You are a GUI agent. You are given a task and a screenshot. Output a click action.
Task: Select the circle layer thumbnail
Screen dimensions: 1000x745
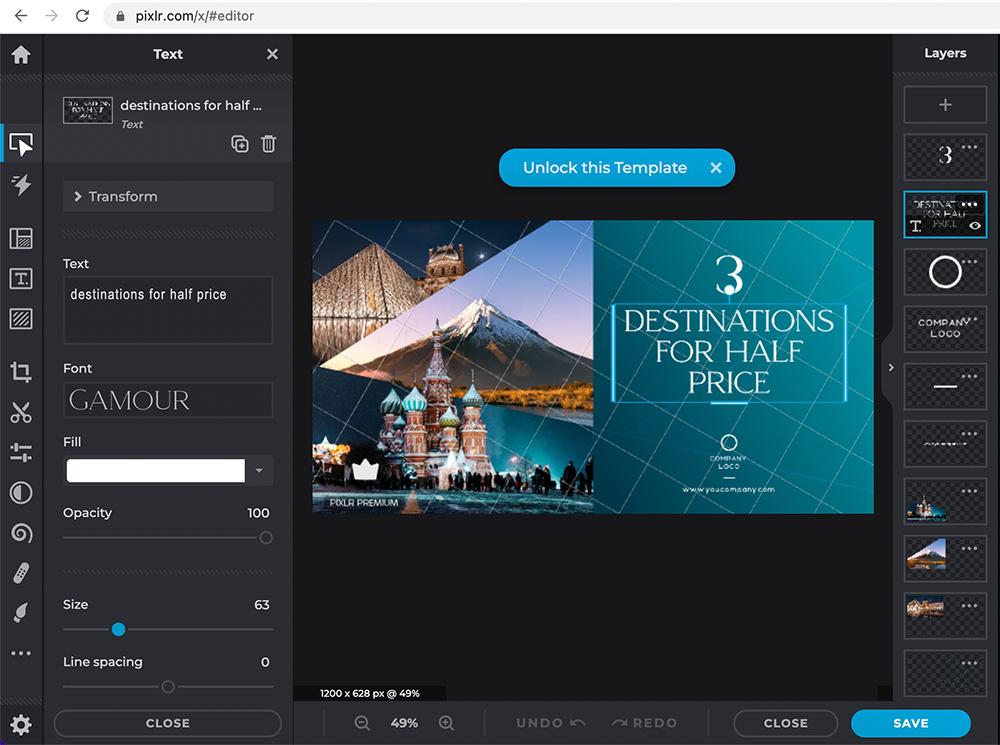pos(945,272)
